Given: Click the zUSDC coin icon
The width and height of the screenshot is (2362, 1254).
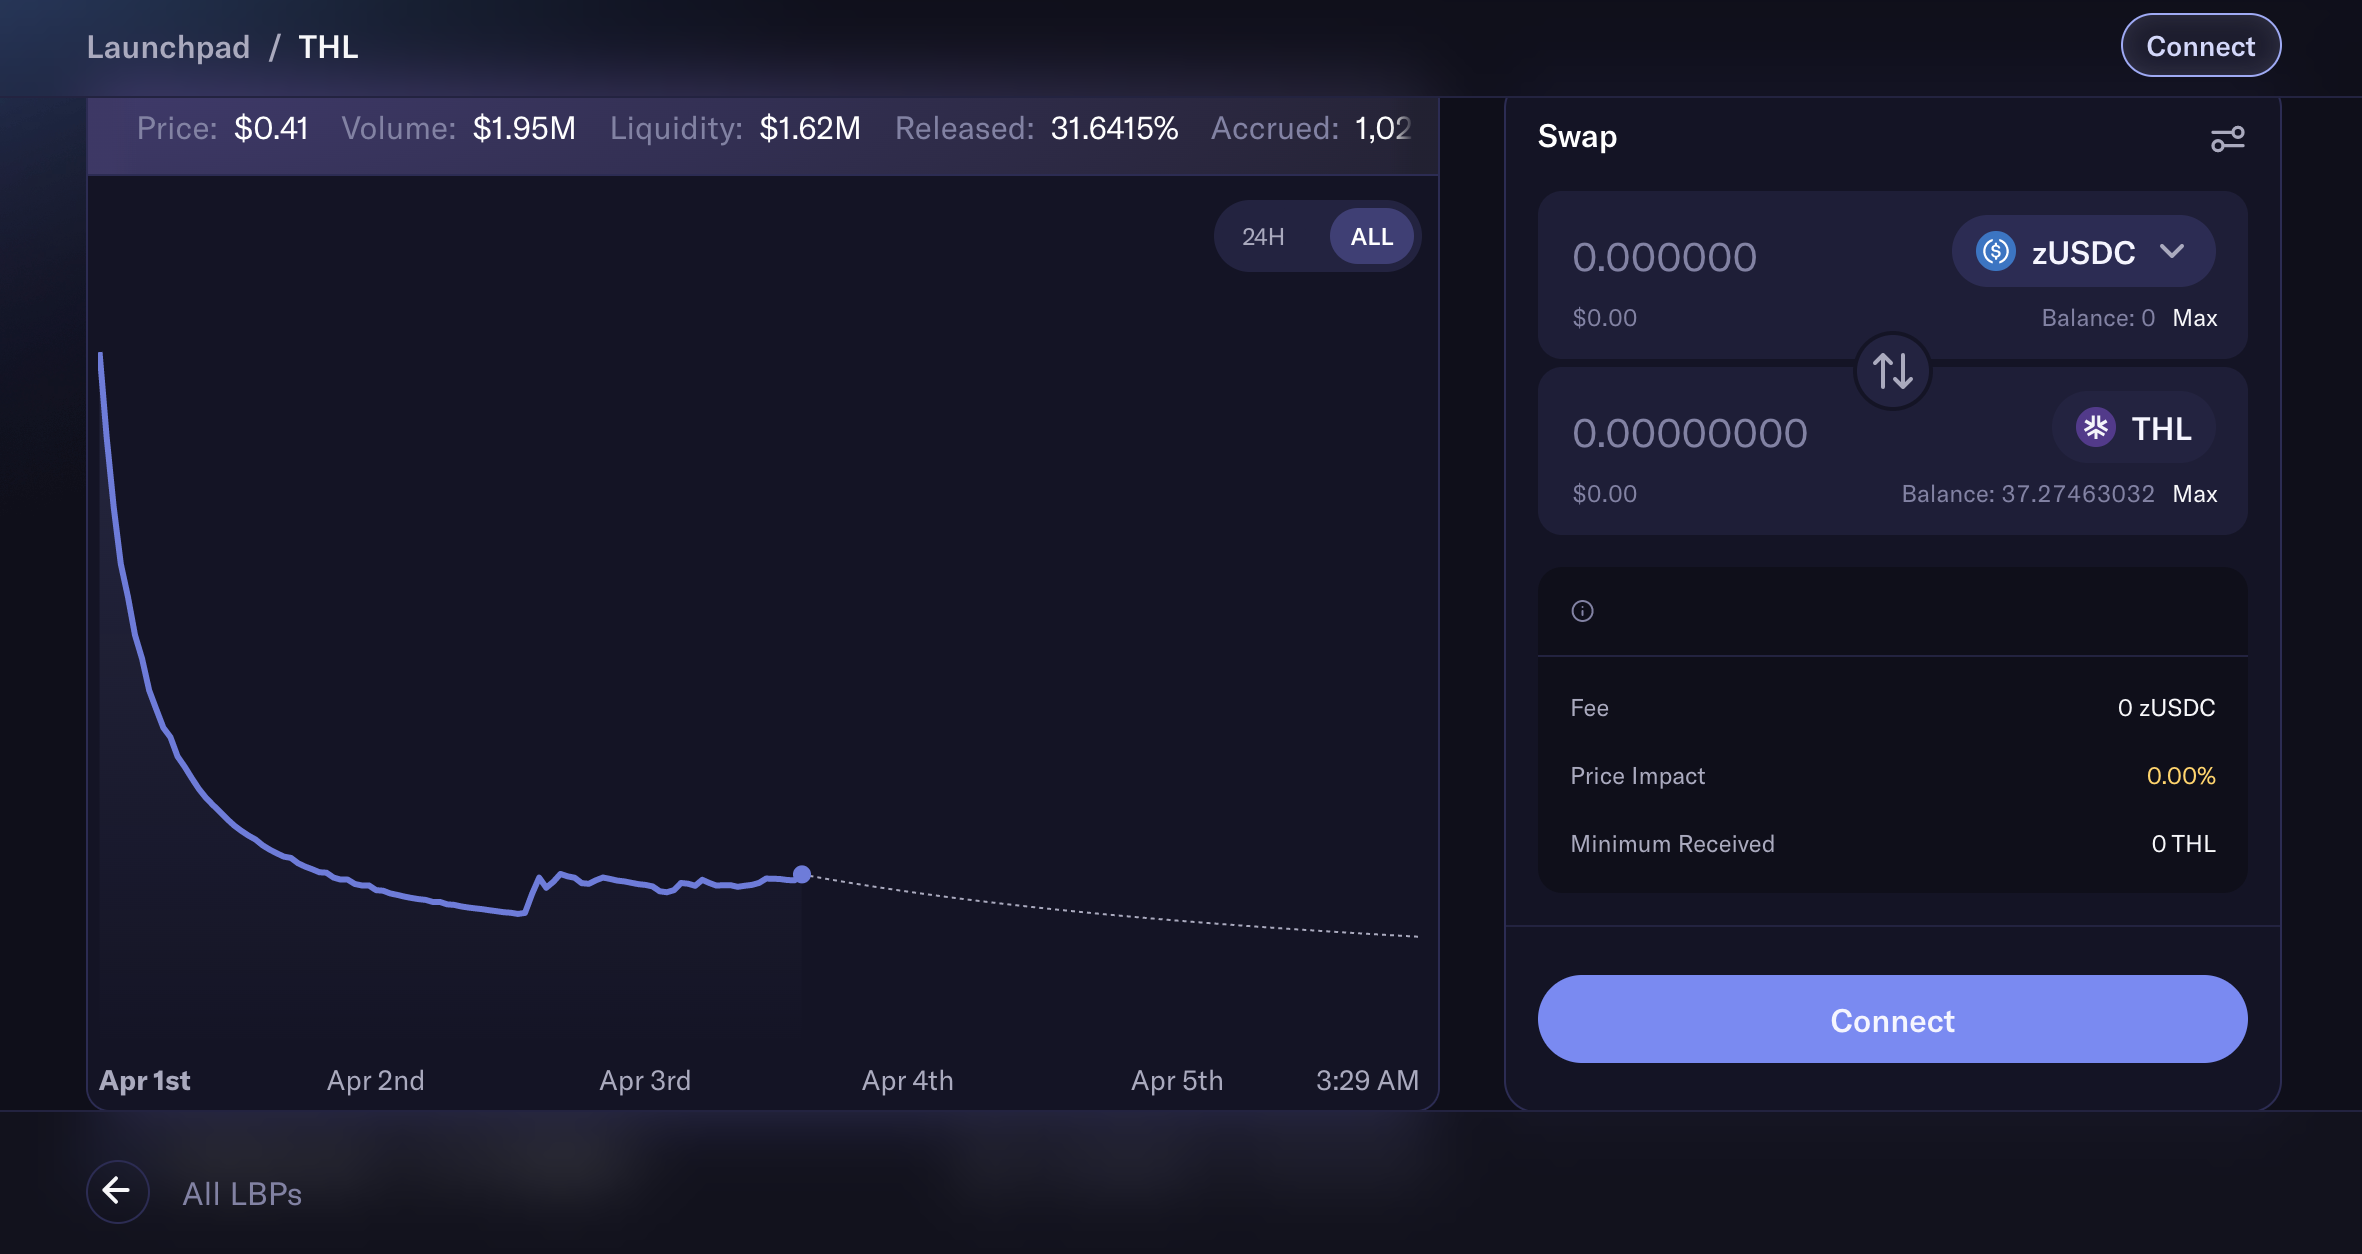Looking at the screenshot, I should 1995,251.
